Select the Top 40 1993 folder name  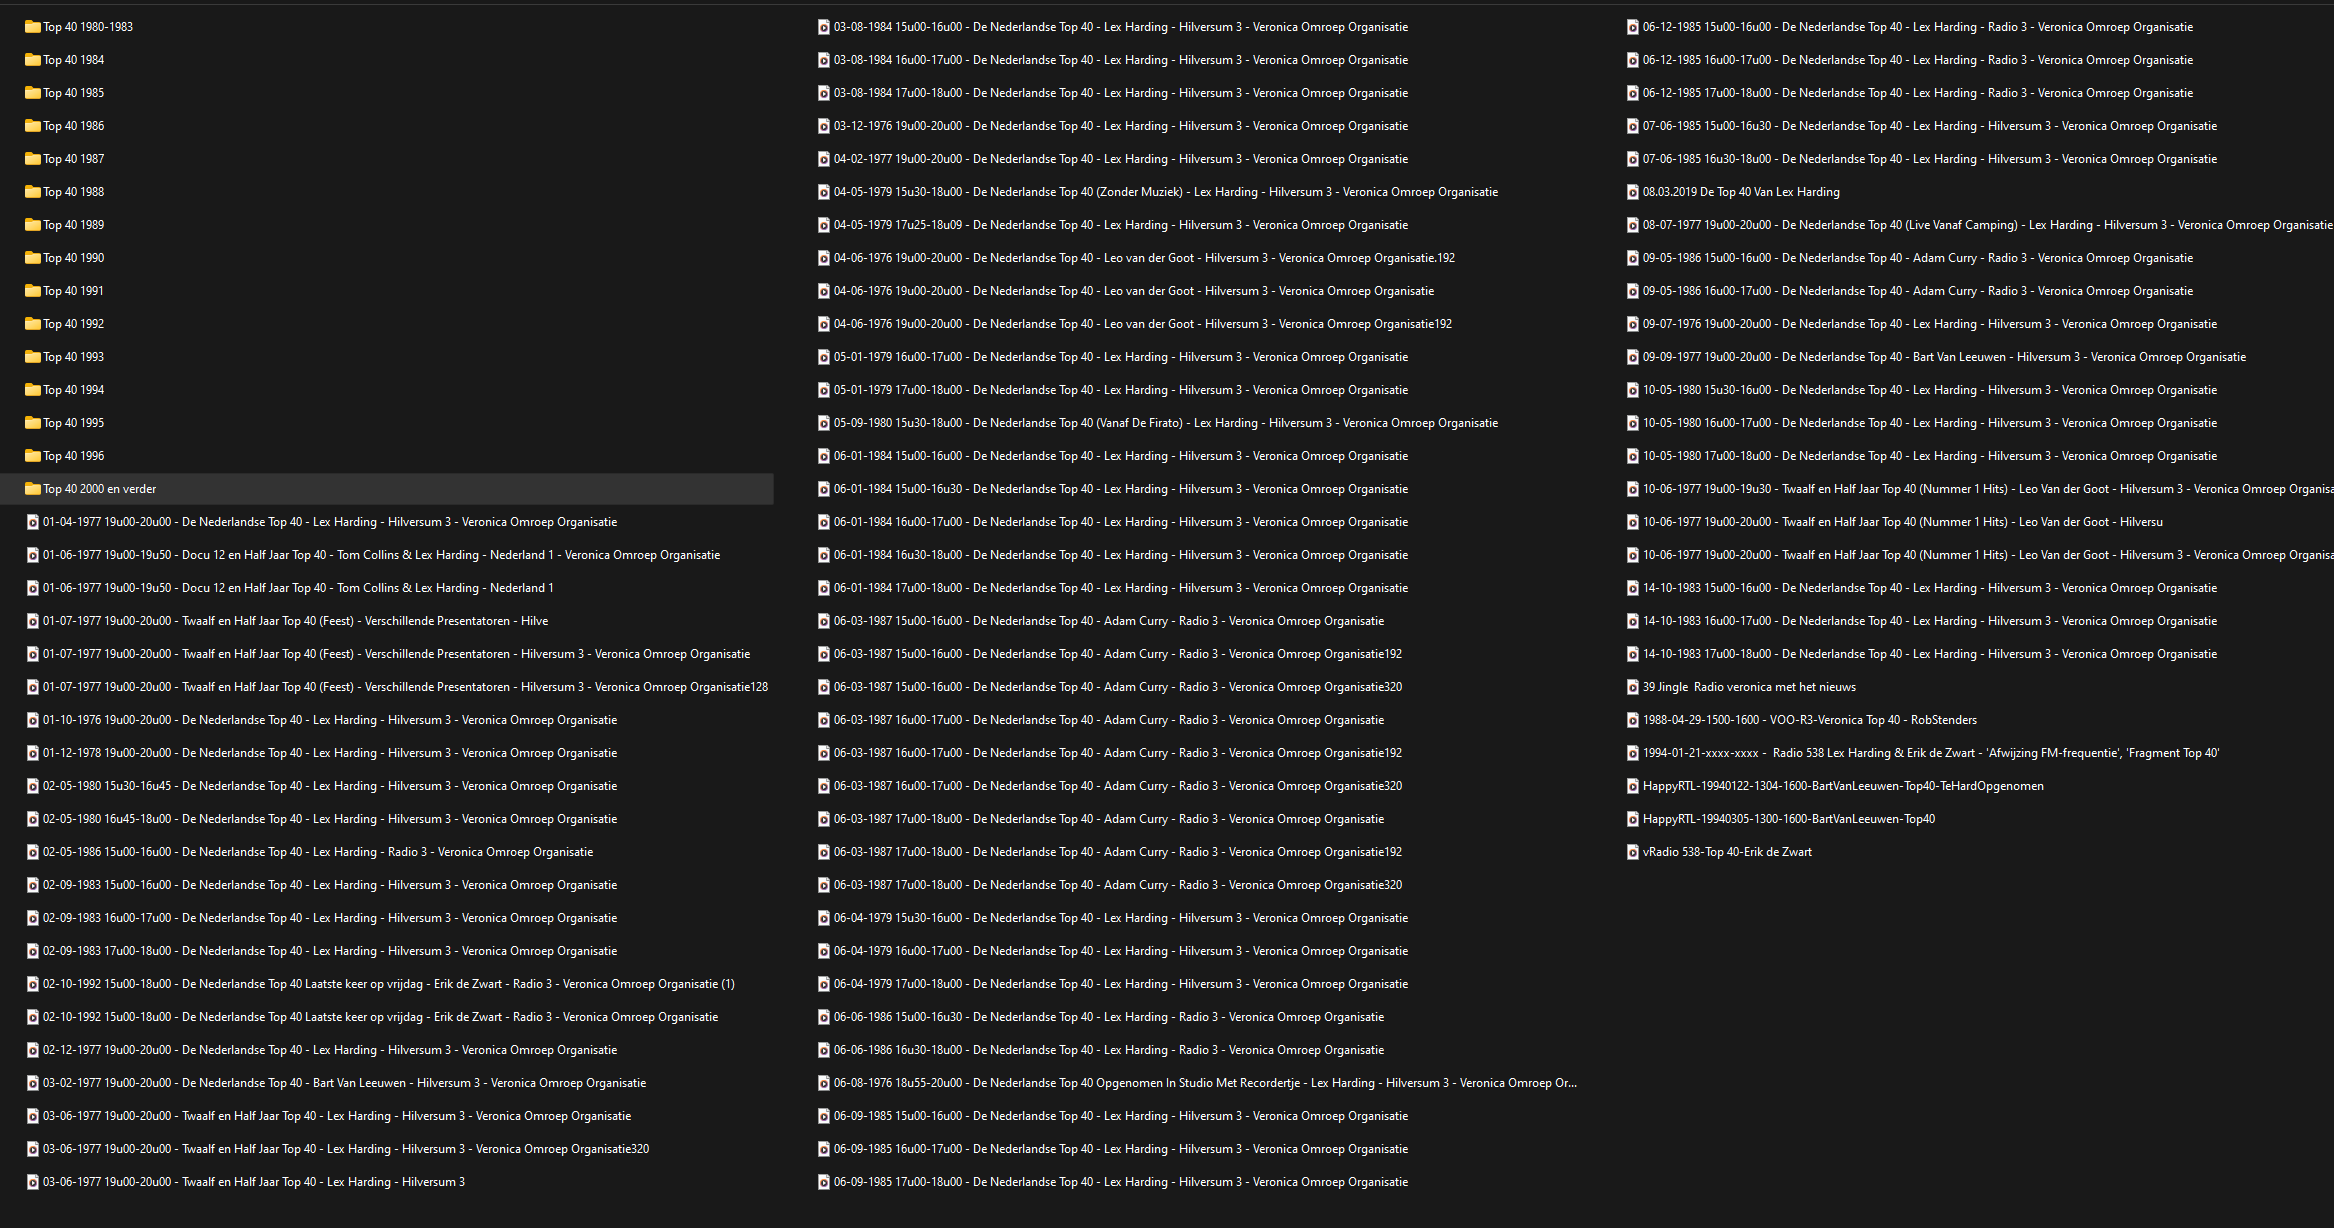pyautogui.click(x=73, y=357)
